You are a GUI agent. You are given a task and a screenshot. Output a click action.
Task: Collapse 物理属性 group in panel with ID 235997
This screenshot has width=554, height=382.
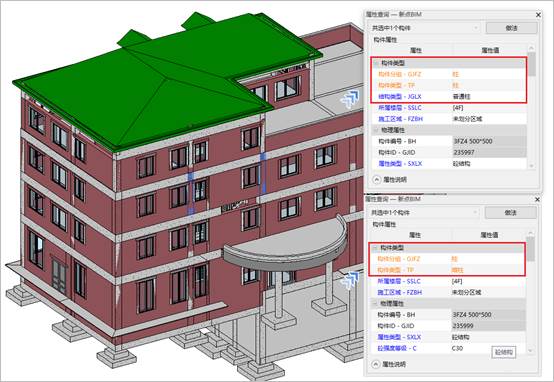[376, 130]
